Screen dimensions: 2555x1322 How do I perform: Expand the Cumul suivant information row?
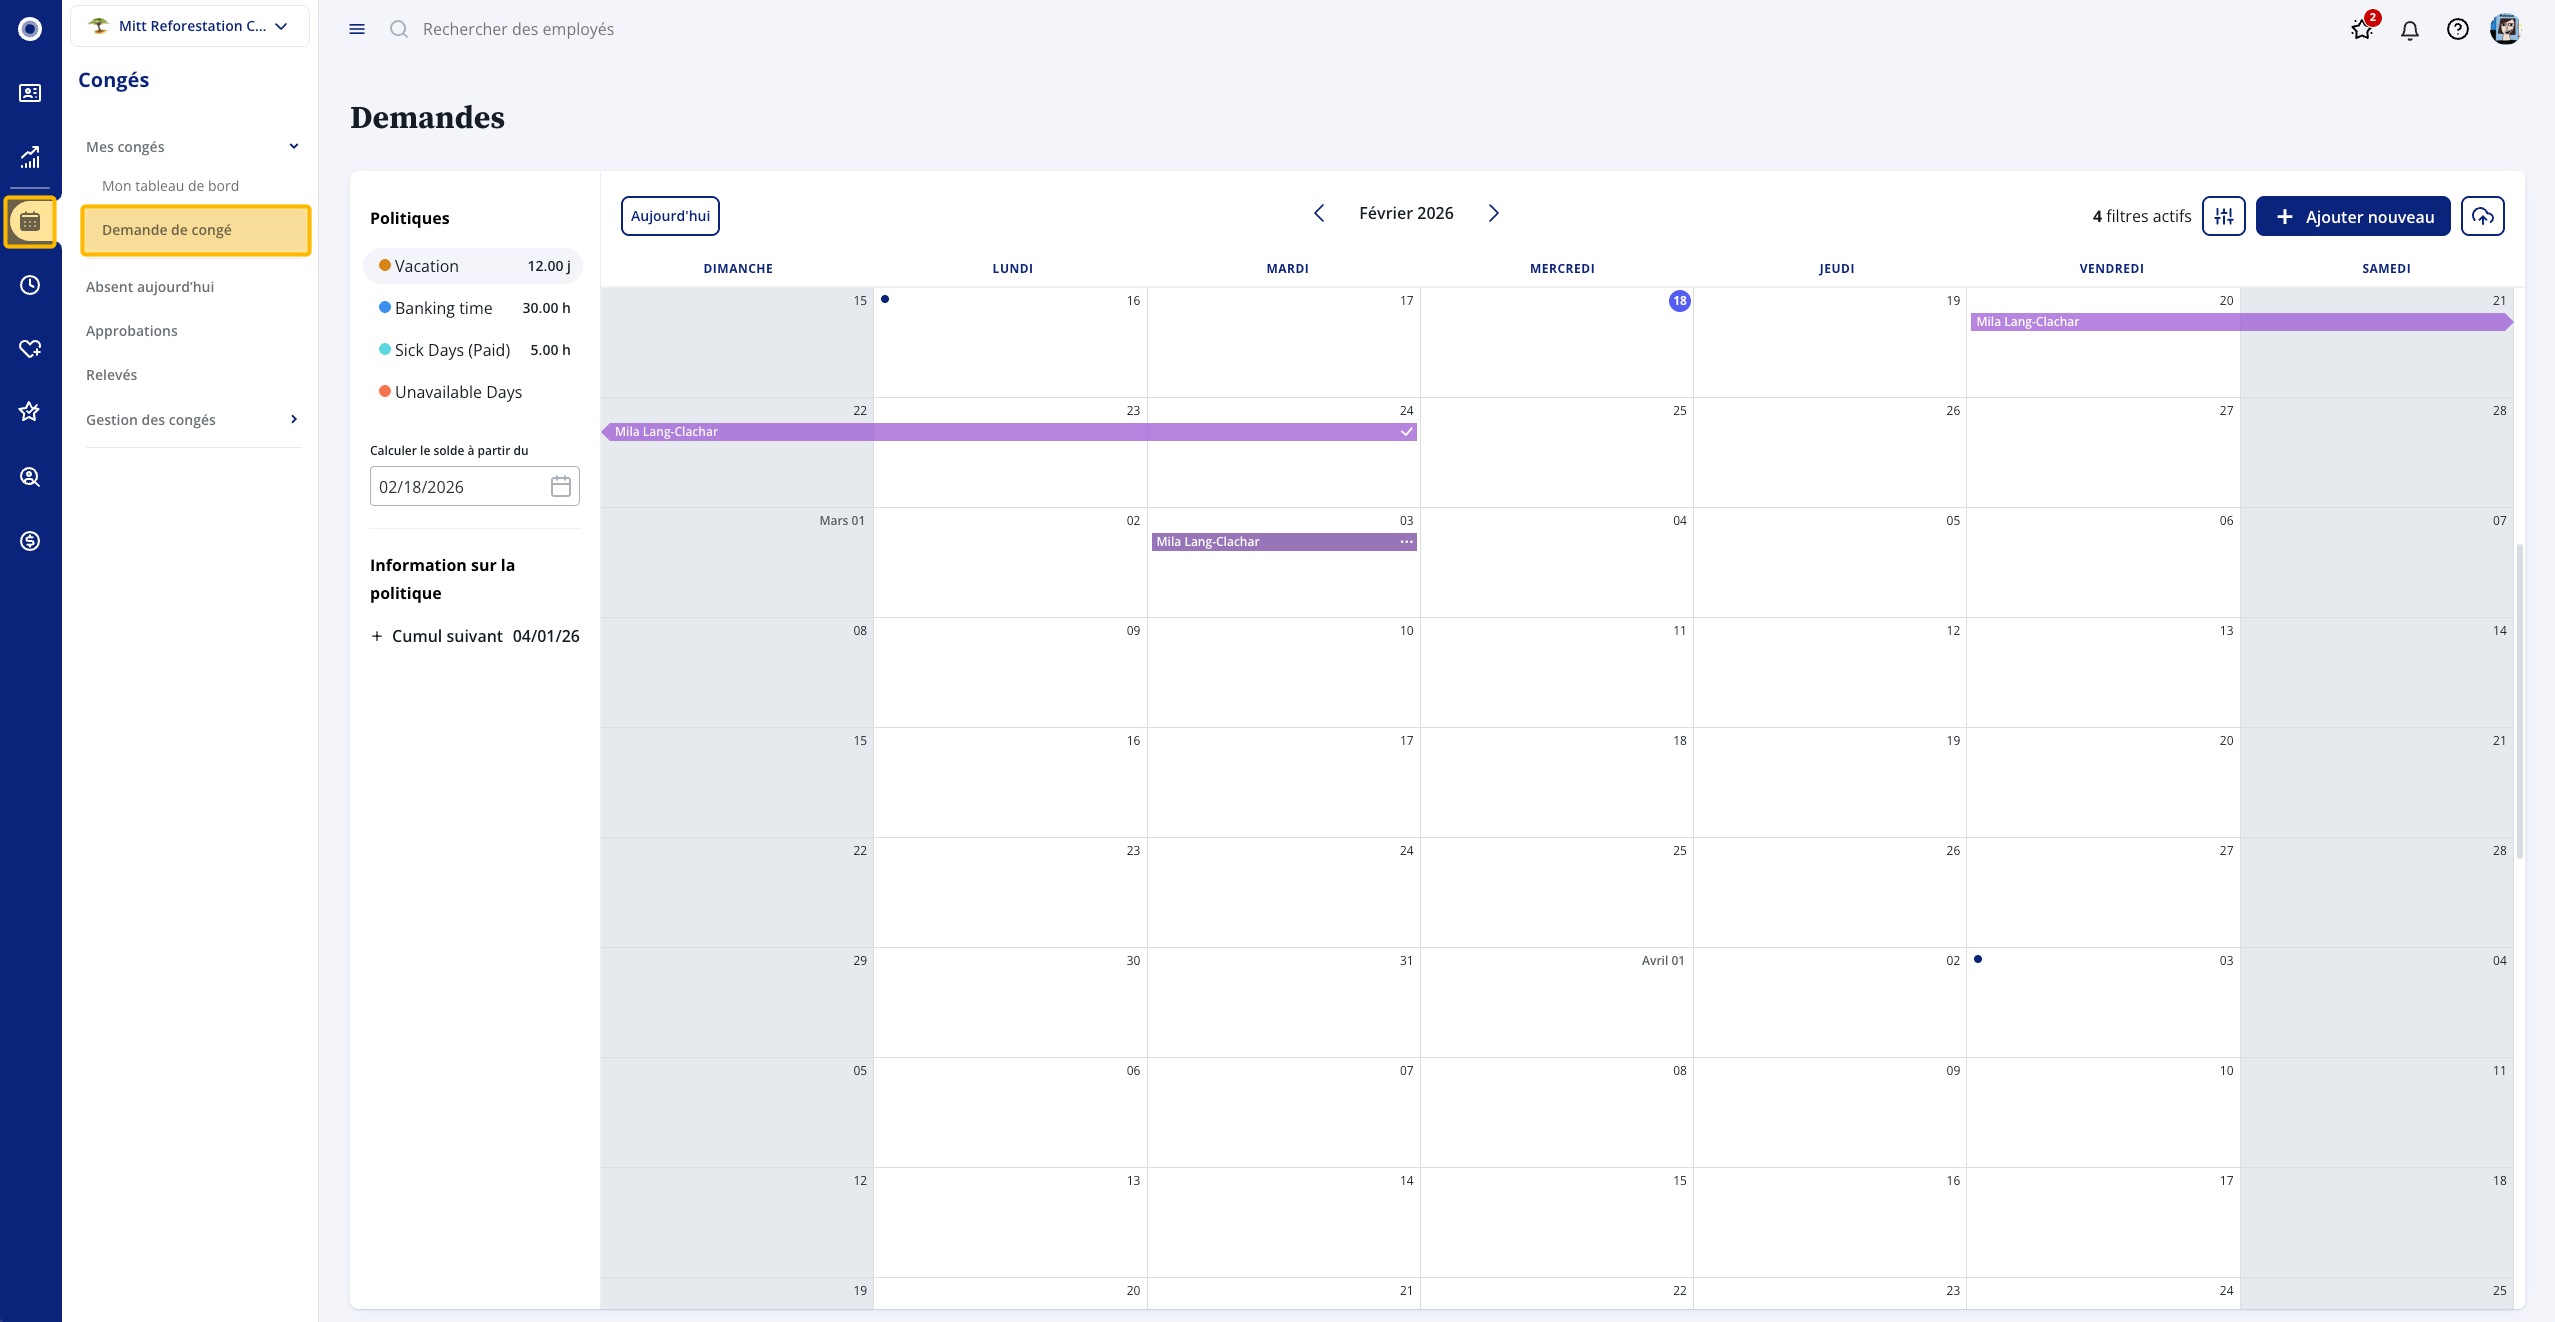377,636
